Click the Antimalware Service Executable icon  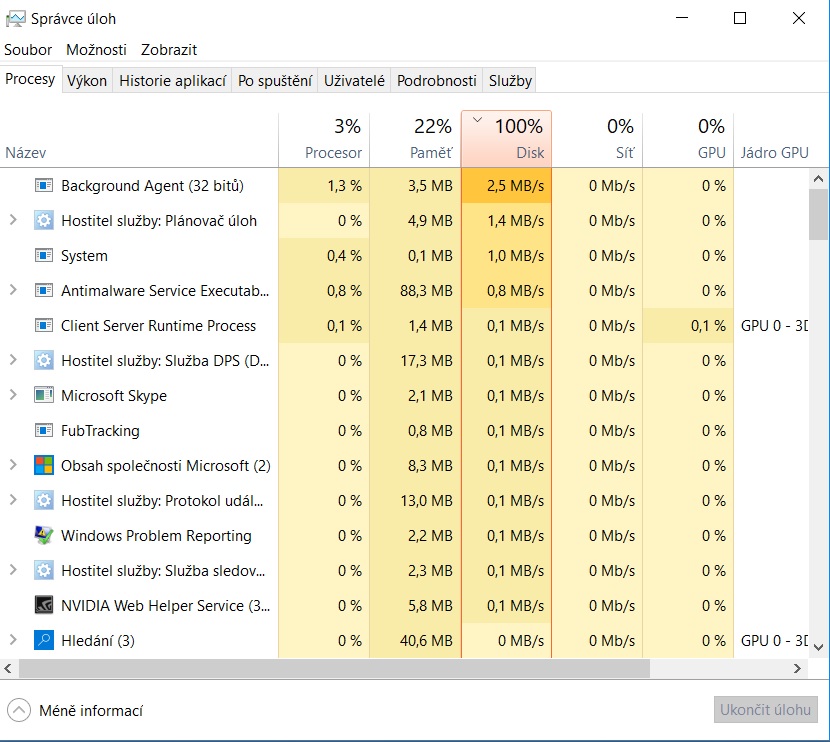tap(44, 291)
